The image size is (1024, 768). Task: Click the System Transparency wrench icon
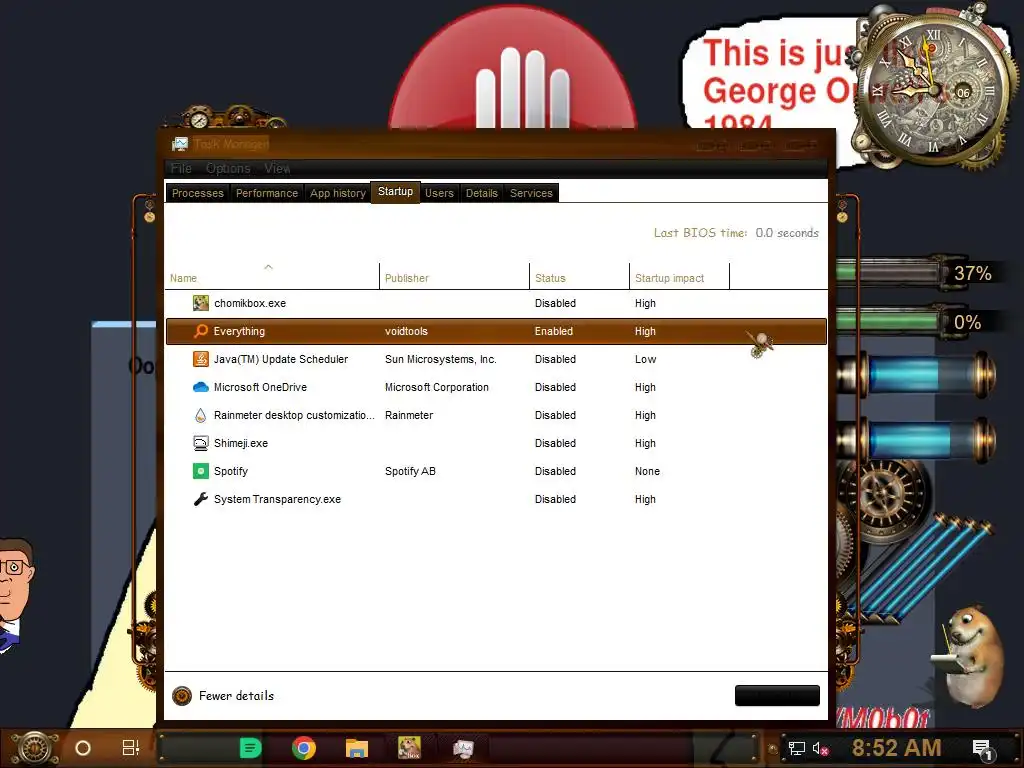pos(200,499)
